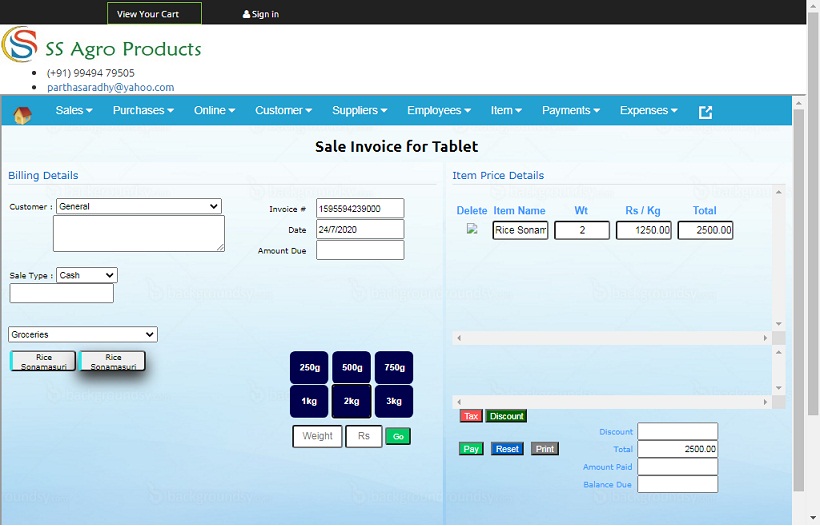The image size is (820, 526).
Task: Select the 500g weight button
Action: pyautogui.click(x=351, y=368)
